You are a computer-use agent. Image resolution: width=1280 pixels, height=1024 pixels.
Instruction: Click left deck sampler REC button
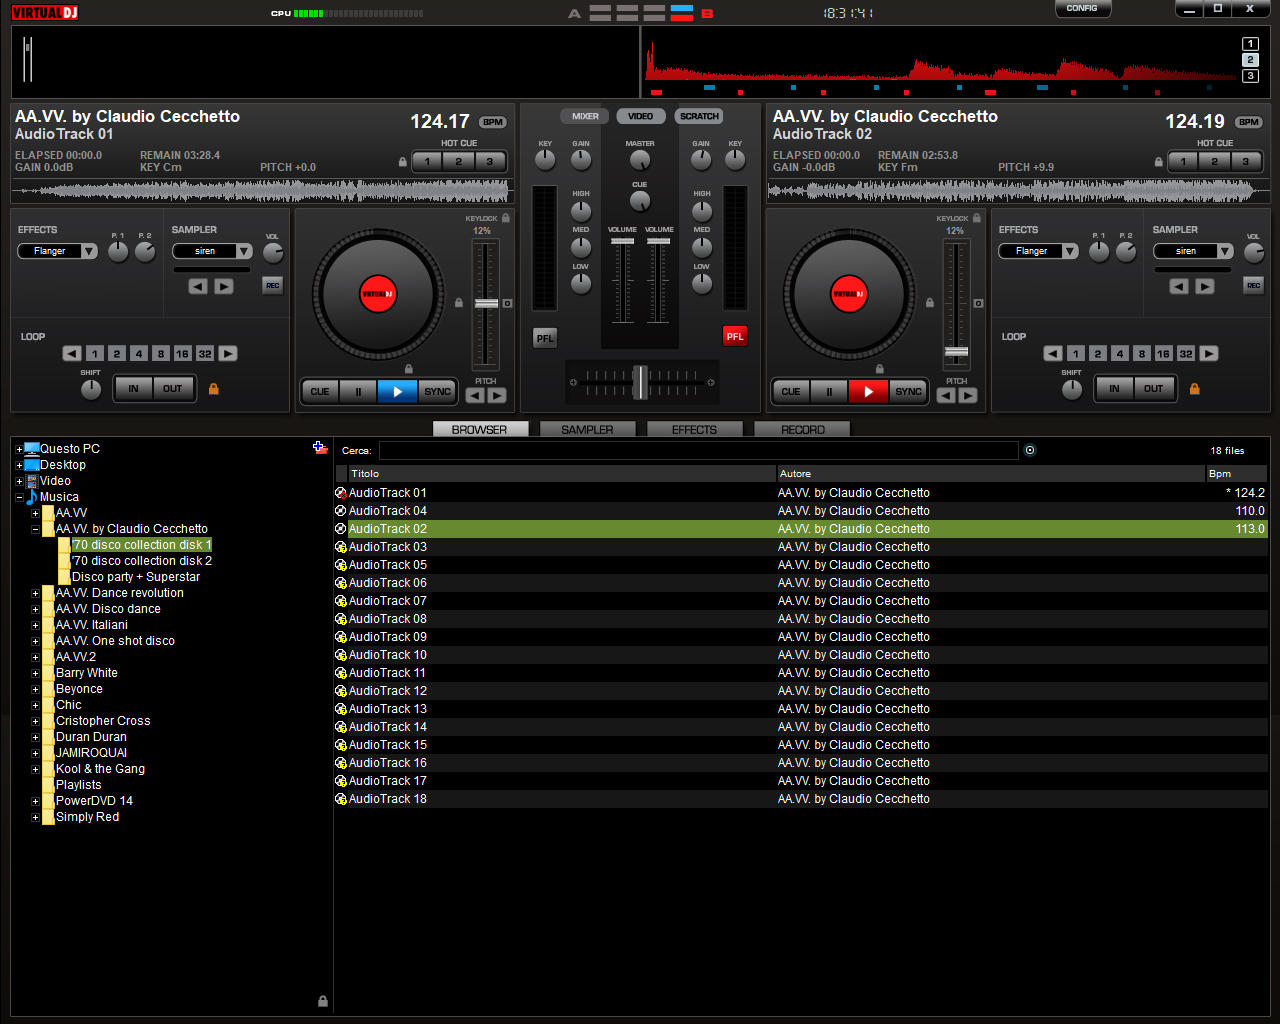(272, 286)
